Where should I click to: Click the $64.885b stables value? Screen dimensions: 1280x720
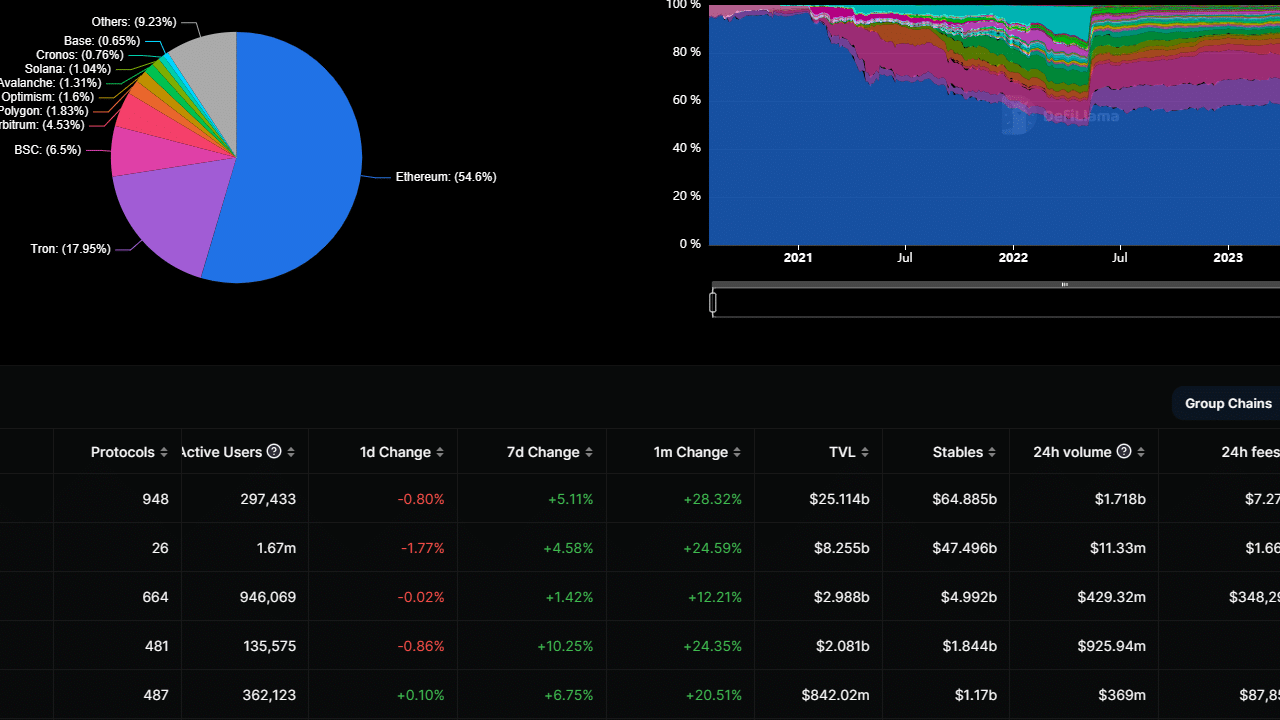[965, 499]
